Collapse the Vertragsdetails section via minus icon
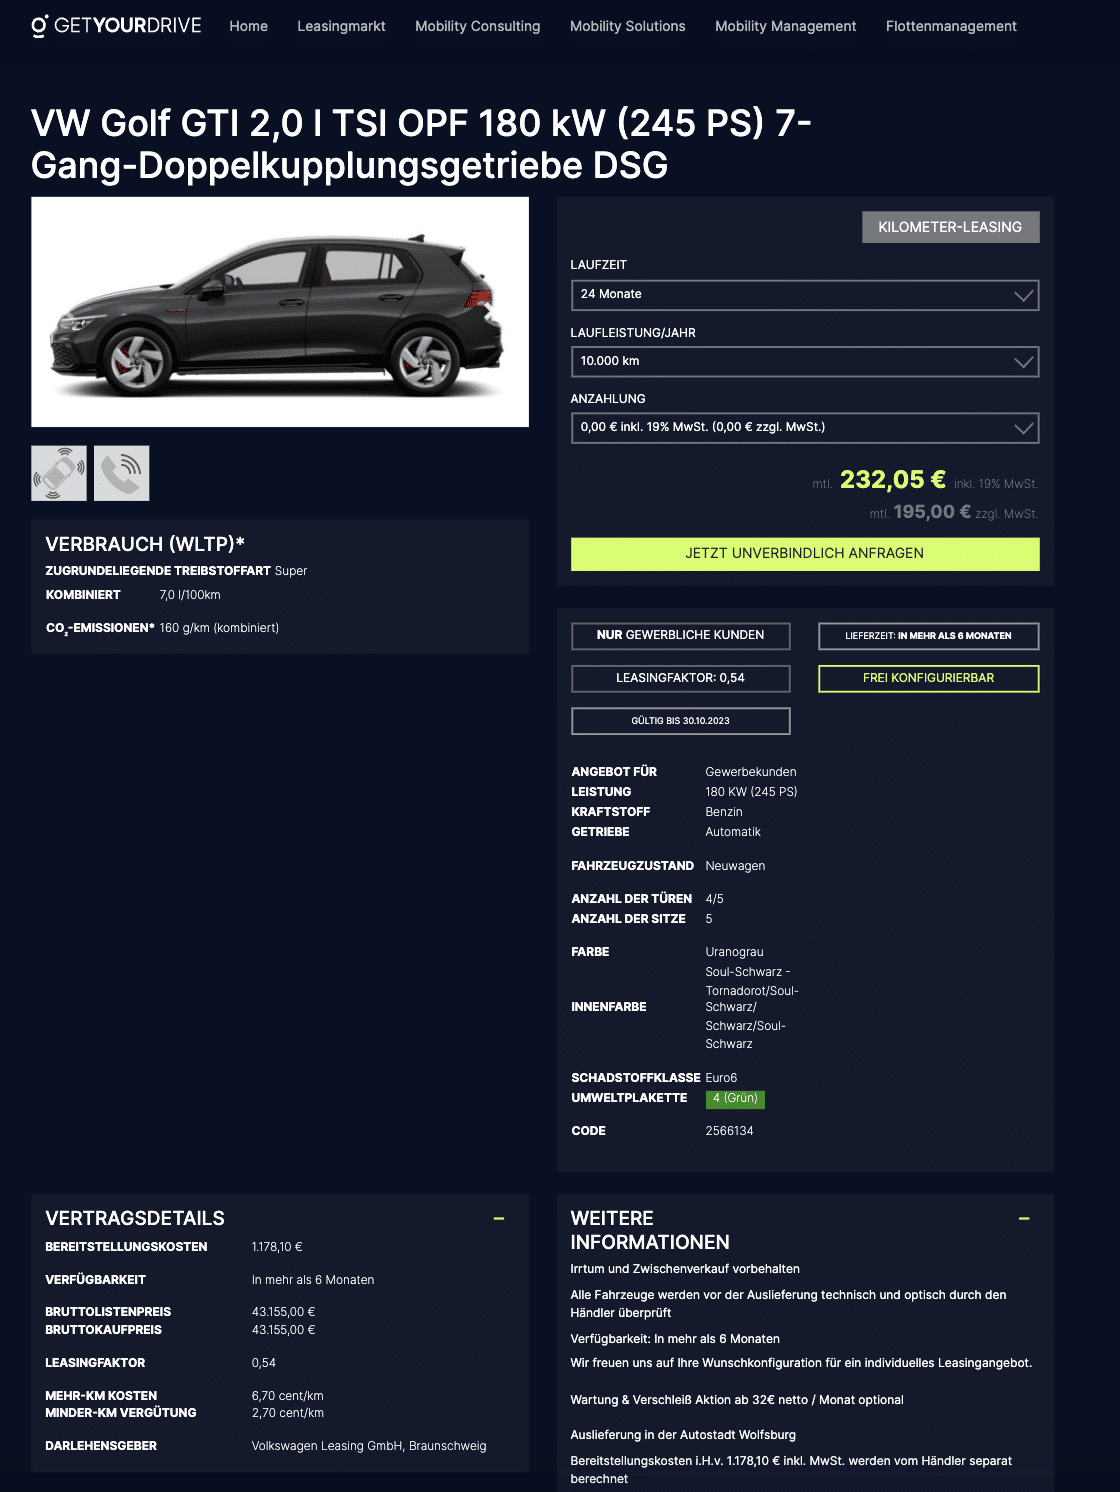Screen dimensions: 1120x1492 (499, 1218)
